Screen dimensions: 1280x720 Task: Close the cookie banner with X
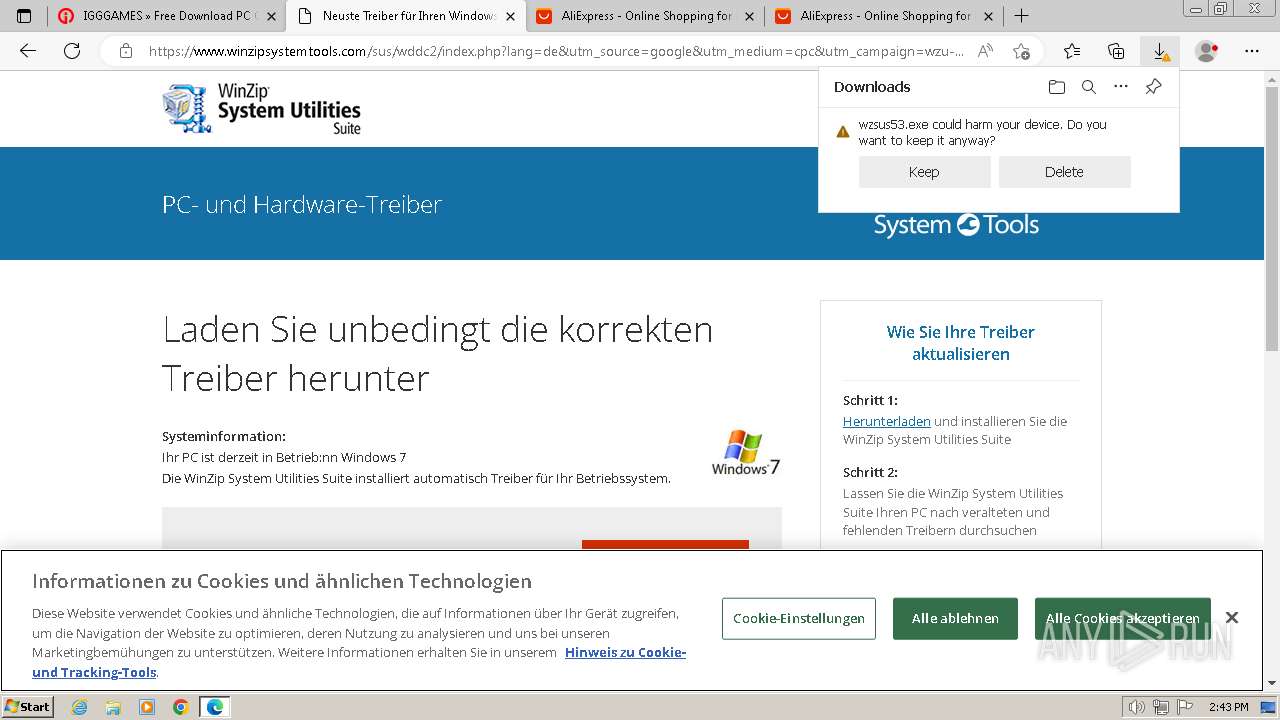pyautogui.click(x=1232, y=618)
